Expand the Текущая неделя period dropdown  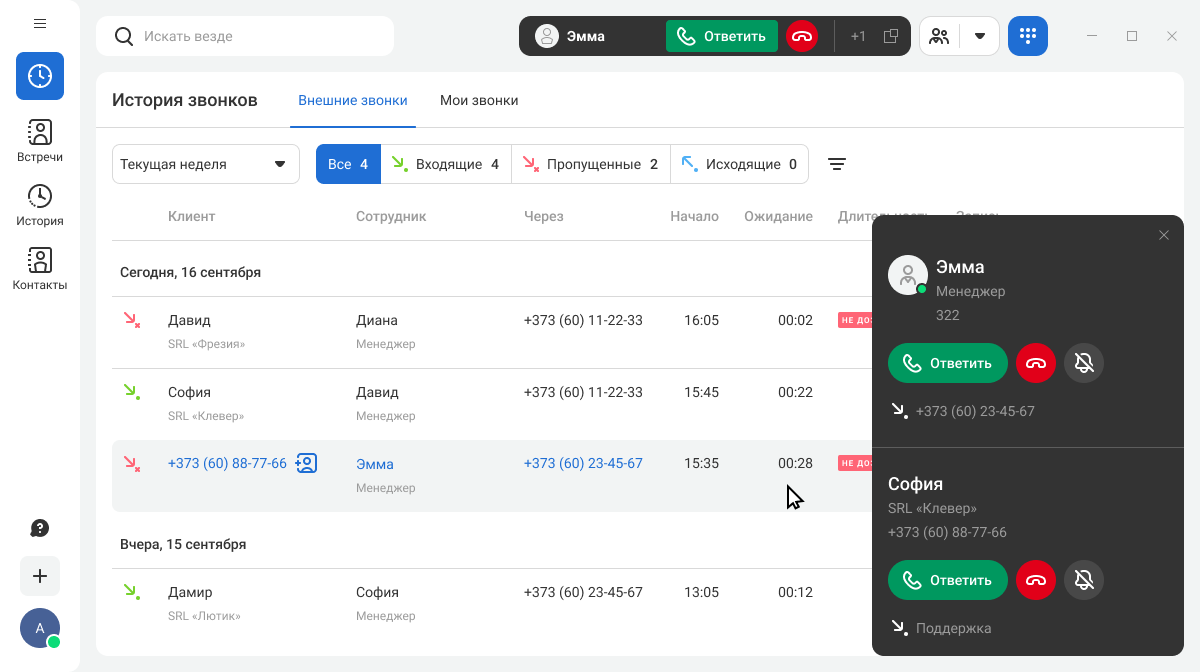(205, 164)
